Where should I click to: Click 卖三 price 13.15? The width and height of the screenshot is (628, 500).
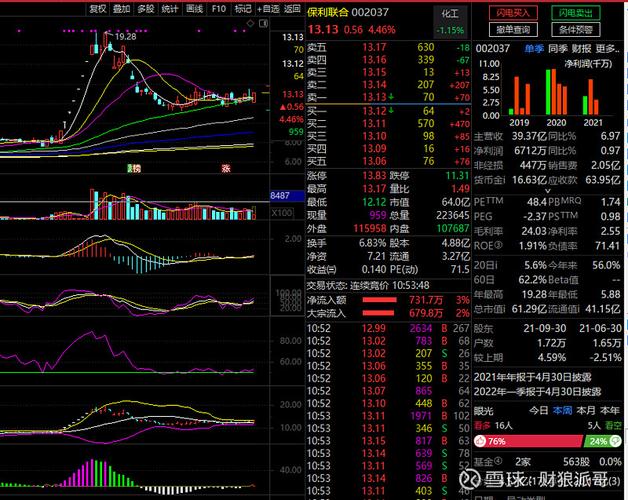(x=374, y=73)
